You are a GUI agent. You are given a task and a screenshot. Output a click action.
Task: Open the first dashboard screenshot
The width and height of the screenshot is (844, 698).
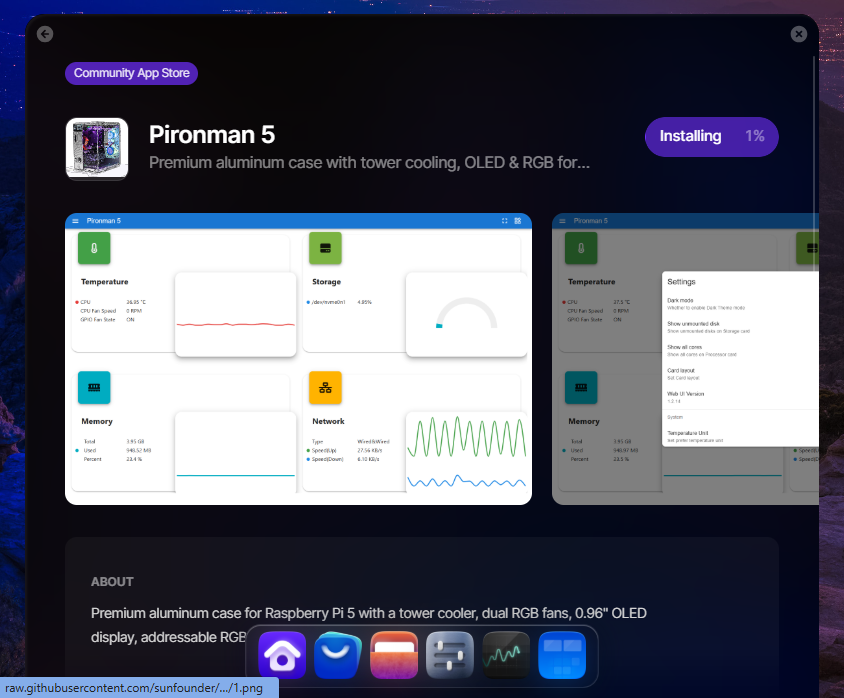pyautogui.click(x=298, y=359)
